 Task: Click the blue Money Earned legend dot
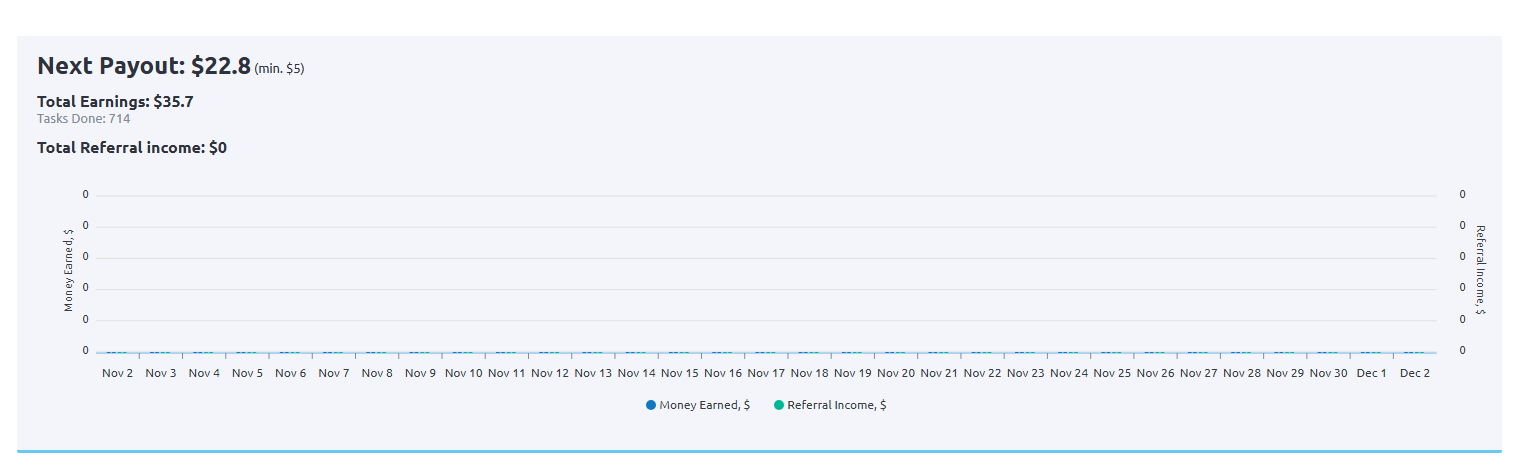click(651, 405)
